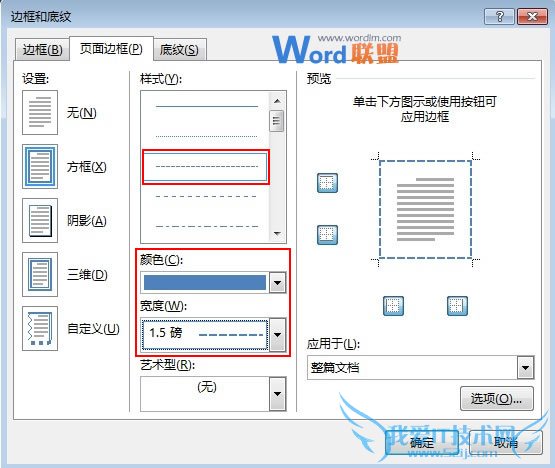
Task: Toggle the left border button in preview
Action: pyautogui.click(x=393, y=306)
